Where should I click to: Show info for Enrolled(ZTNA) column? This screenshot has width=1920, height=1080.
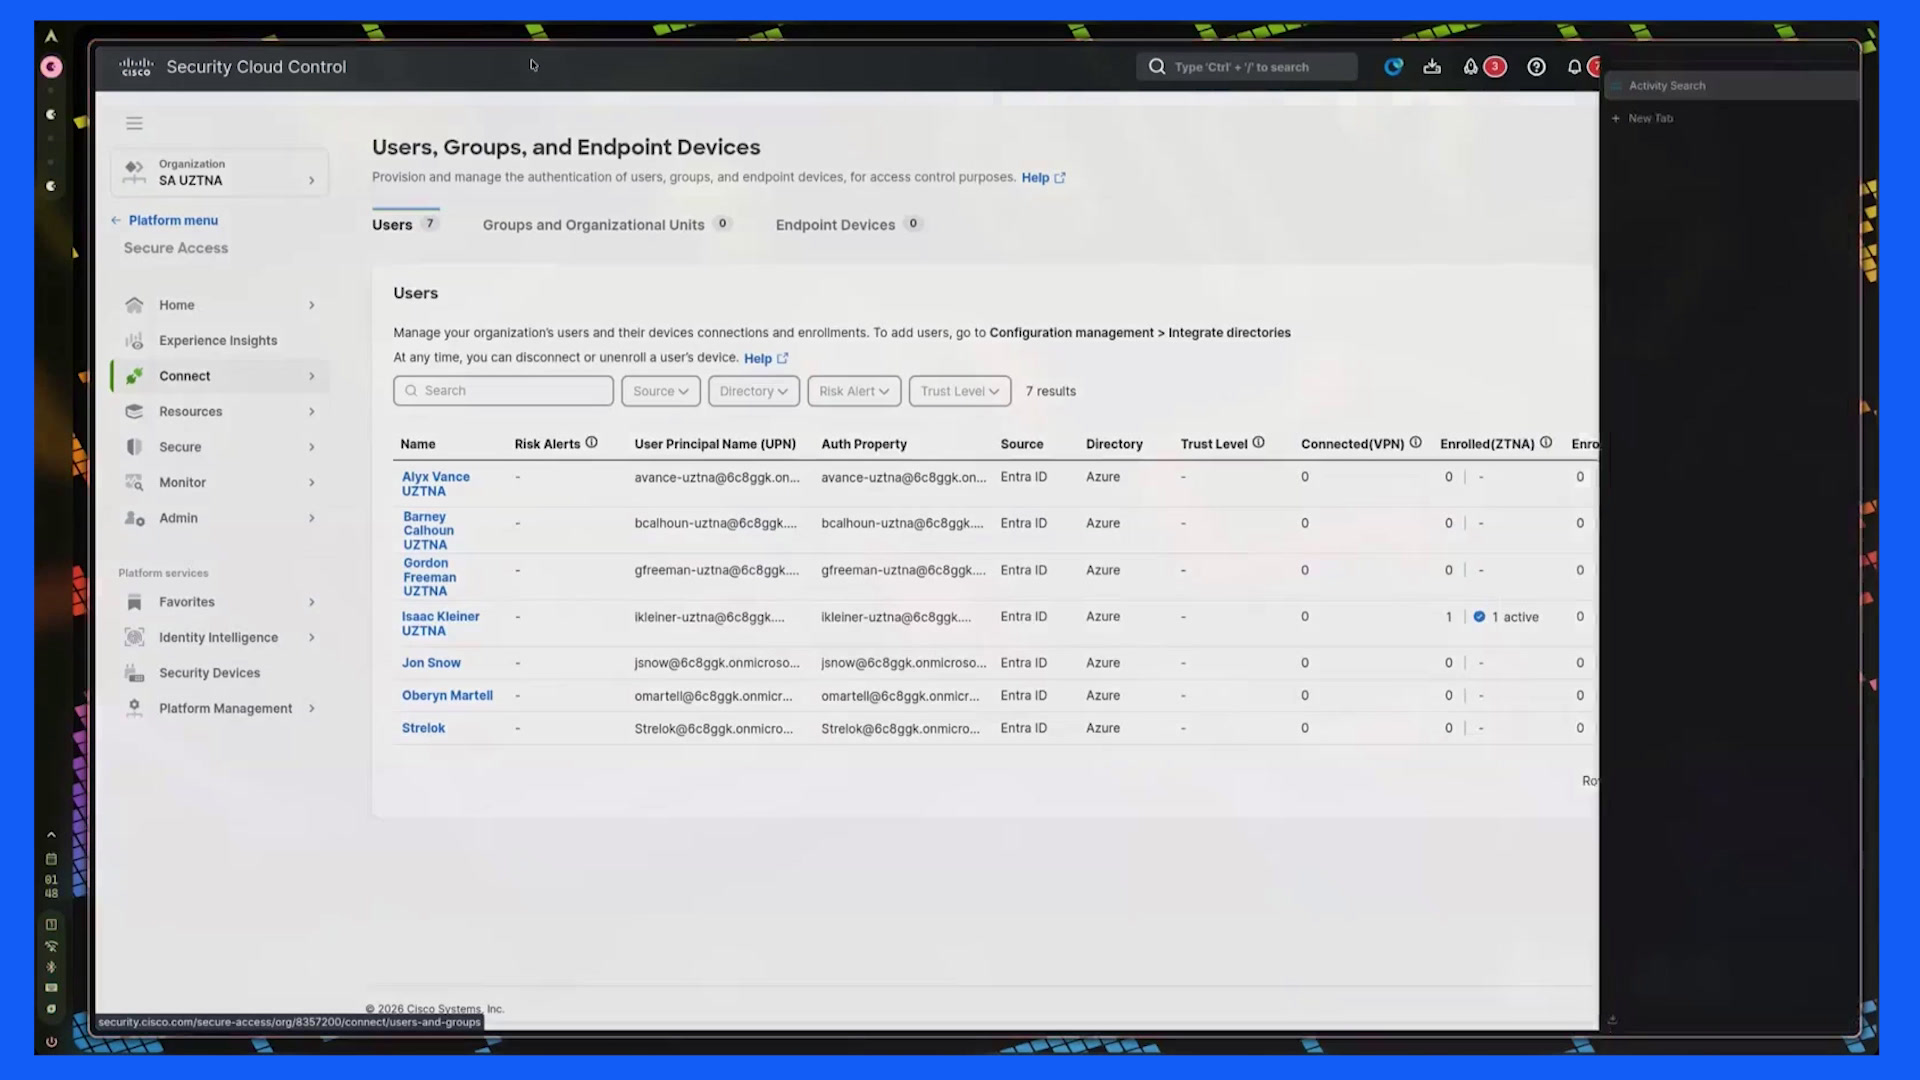click(1546, 442)
